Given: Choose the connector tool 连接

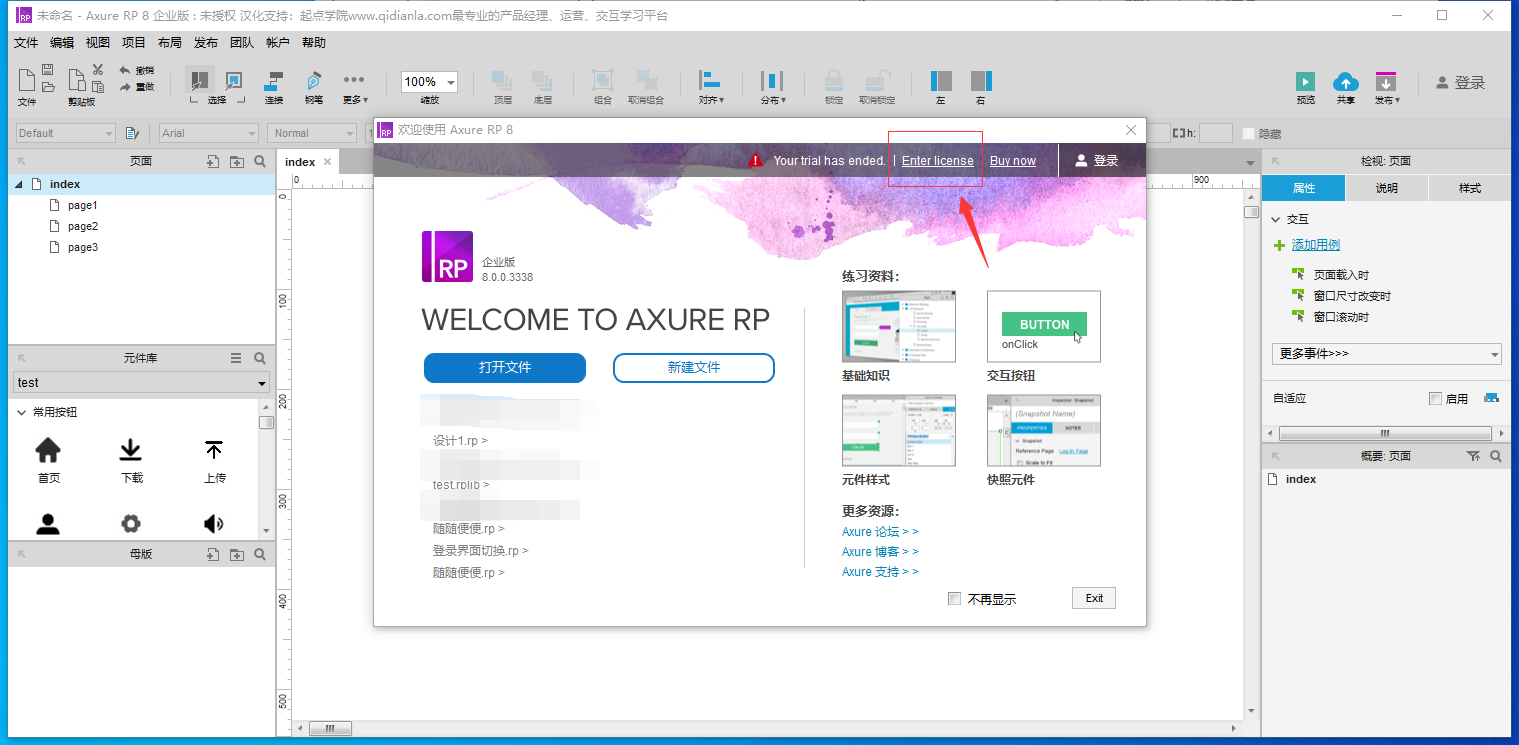Looking at the screenshot, I should (x=274, y=80).
